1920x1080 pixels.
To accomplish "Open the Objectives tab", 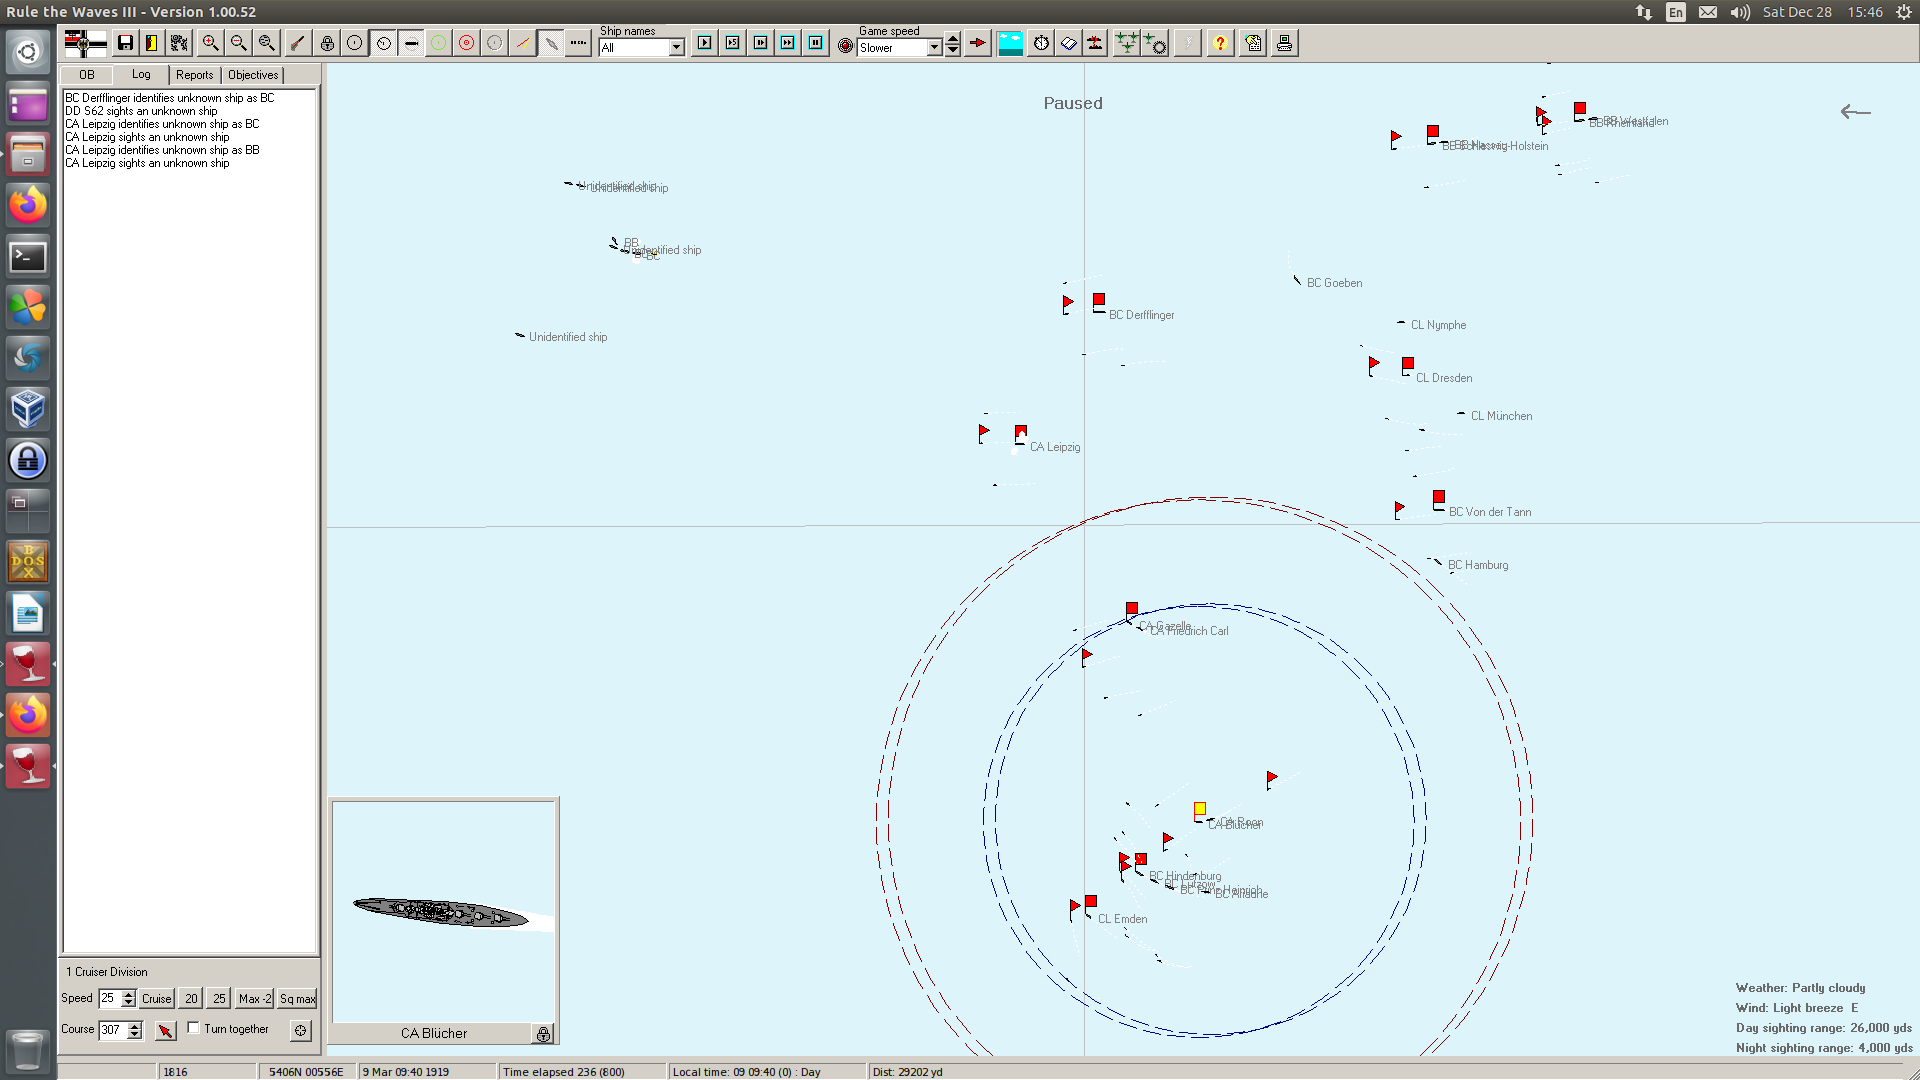I will click(253, 75).
